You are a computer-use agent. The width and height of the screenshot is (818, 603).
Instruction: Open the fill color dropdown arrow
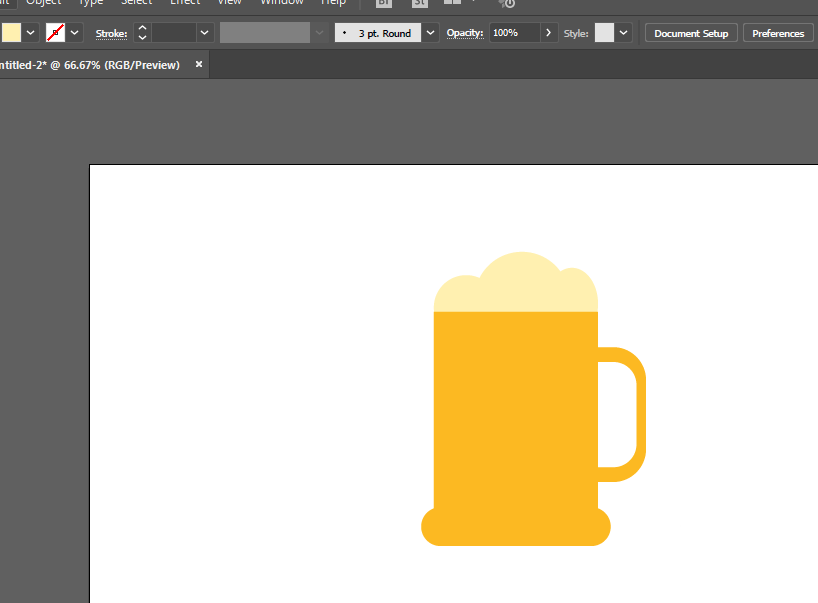tap(31, 33)
